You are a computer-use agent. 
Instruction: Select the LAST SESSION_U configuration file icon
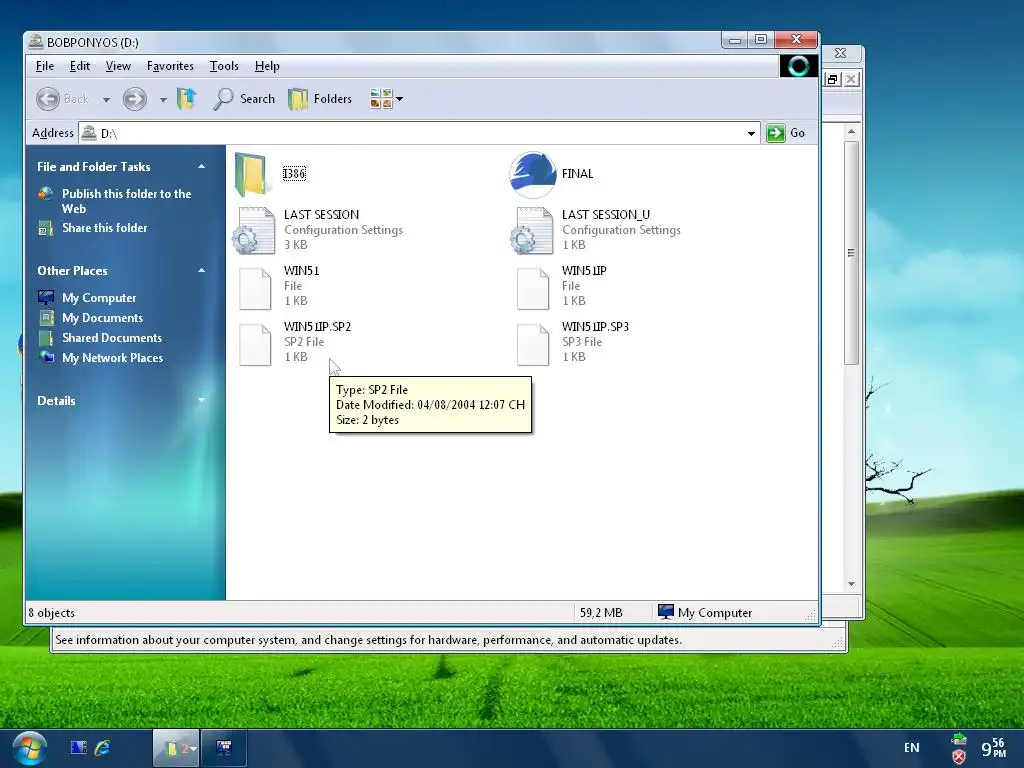[532, 231]
